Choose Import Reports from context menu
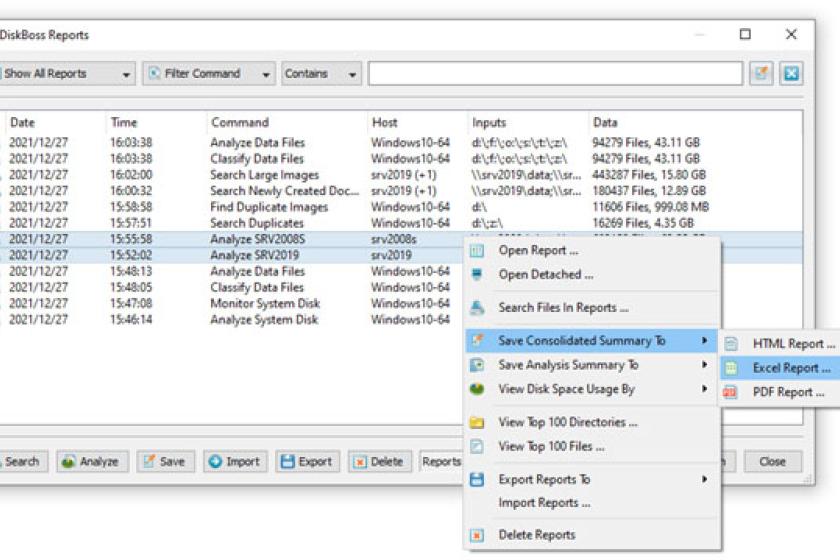This screenshot has height=560, width=840. coord(592,503)
